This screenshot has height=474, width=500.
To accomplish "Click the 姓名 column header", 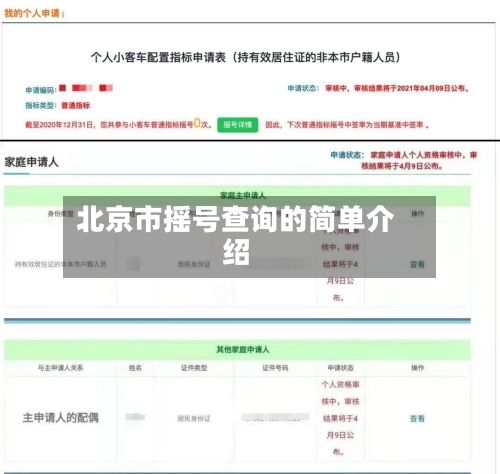I will pyautogui.click(x=135, y=368).
